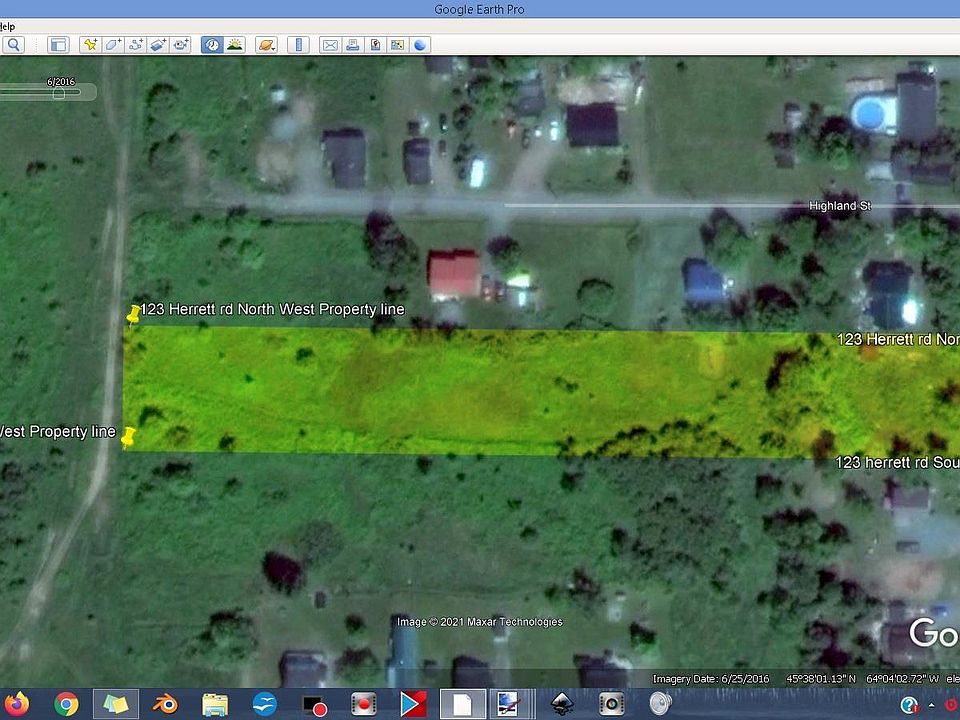Open the Email view tool
Image resolution: width=960 pixels, height=720 pixels.
(x=330, y=44)
